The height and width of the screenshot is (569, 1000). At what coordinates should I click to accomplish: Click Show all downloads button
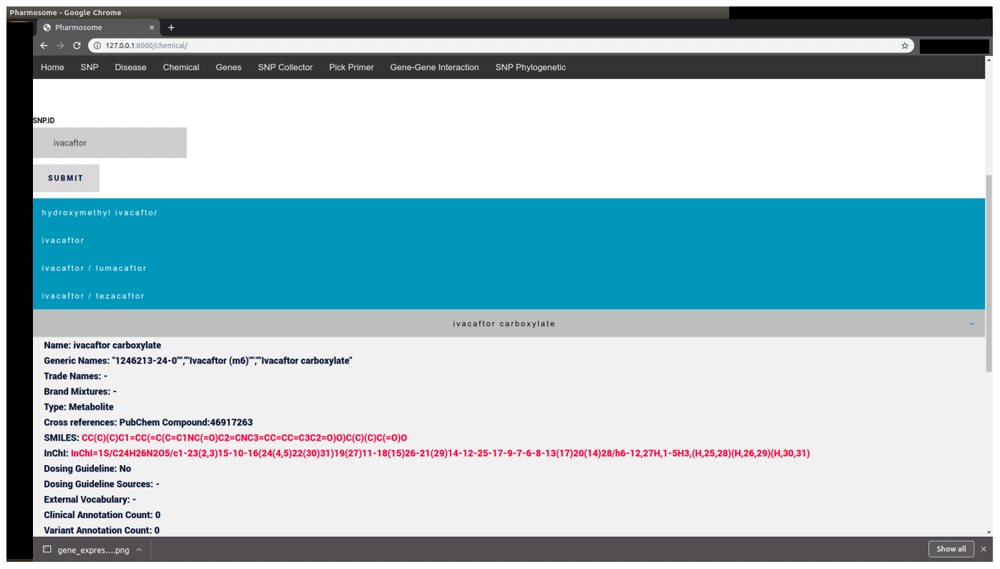[x=950, y=549]
